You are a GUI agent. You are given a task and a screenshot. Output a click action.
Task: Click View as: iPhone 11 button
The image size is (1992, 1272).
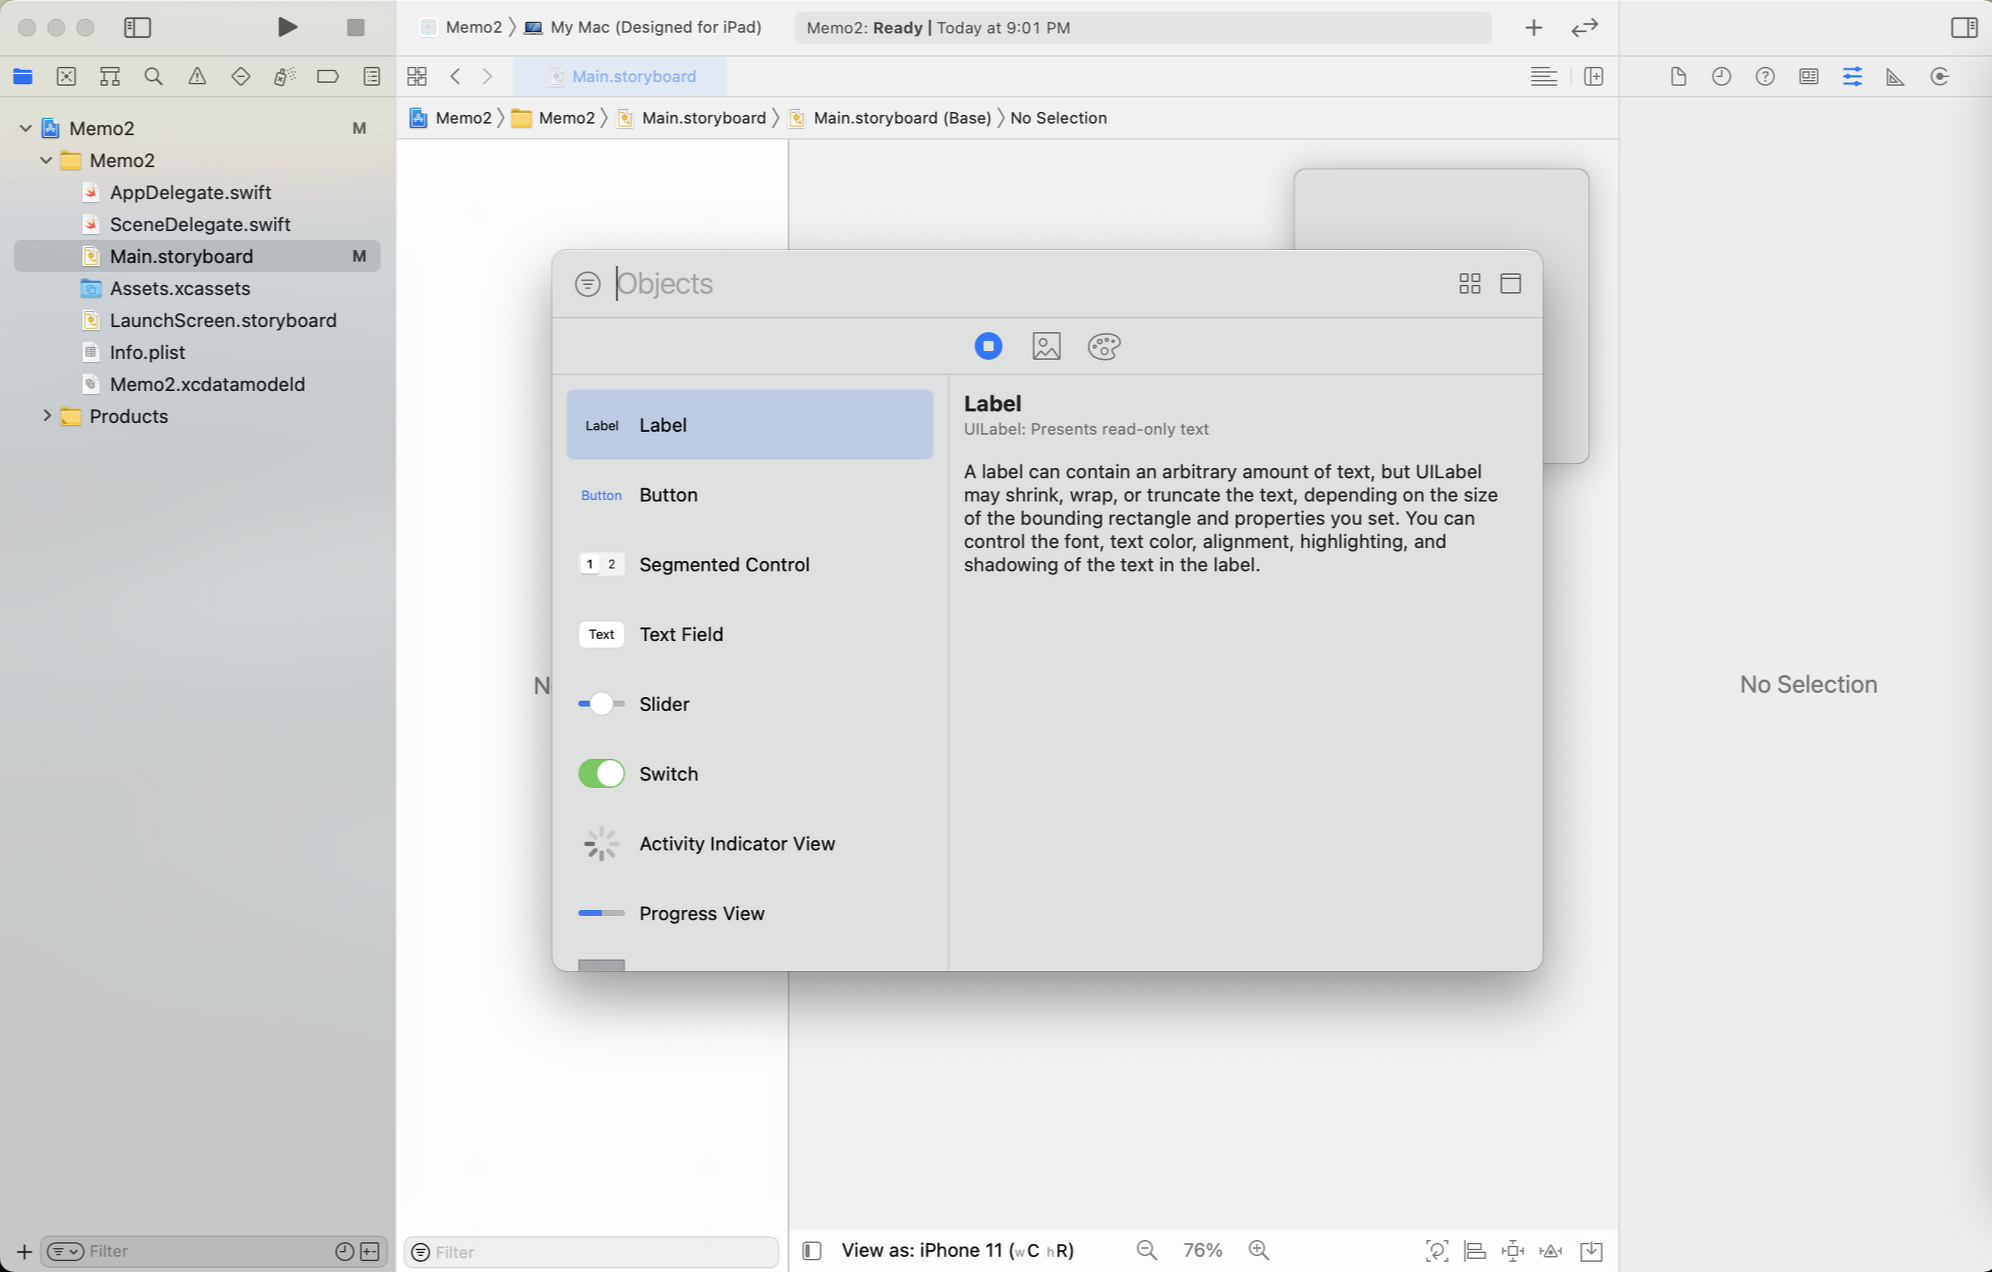pos(957,1250)
